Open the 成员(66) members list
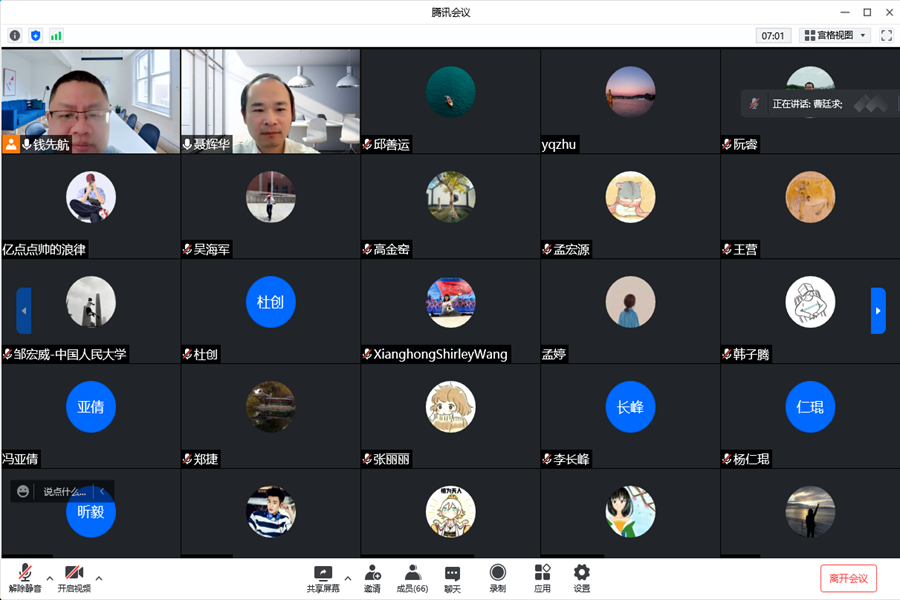The height and width of the screenshot is (600, 900). (x=412, y=578)
